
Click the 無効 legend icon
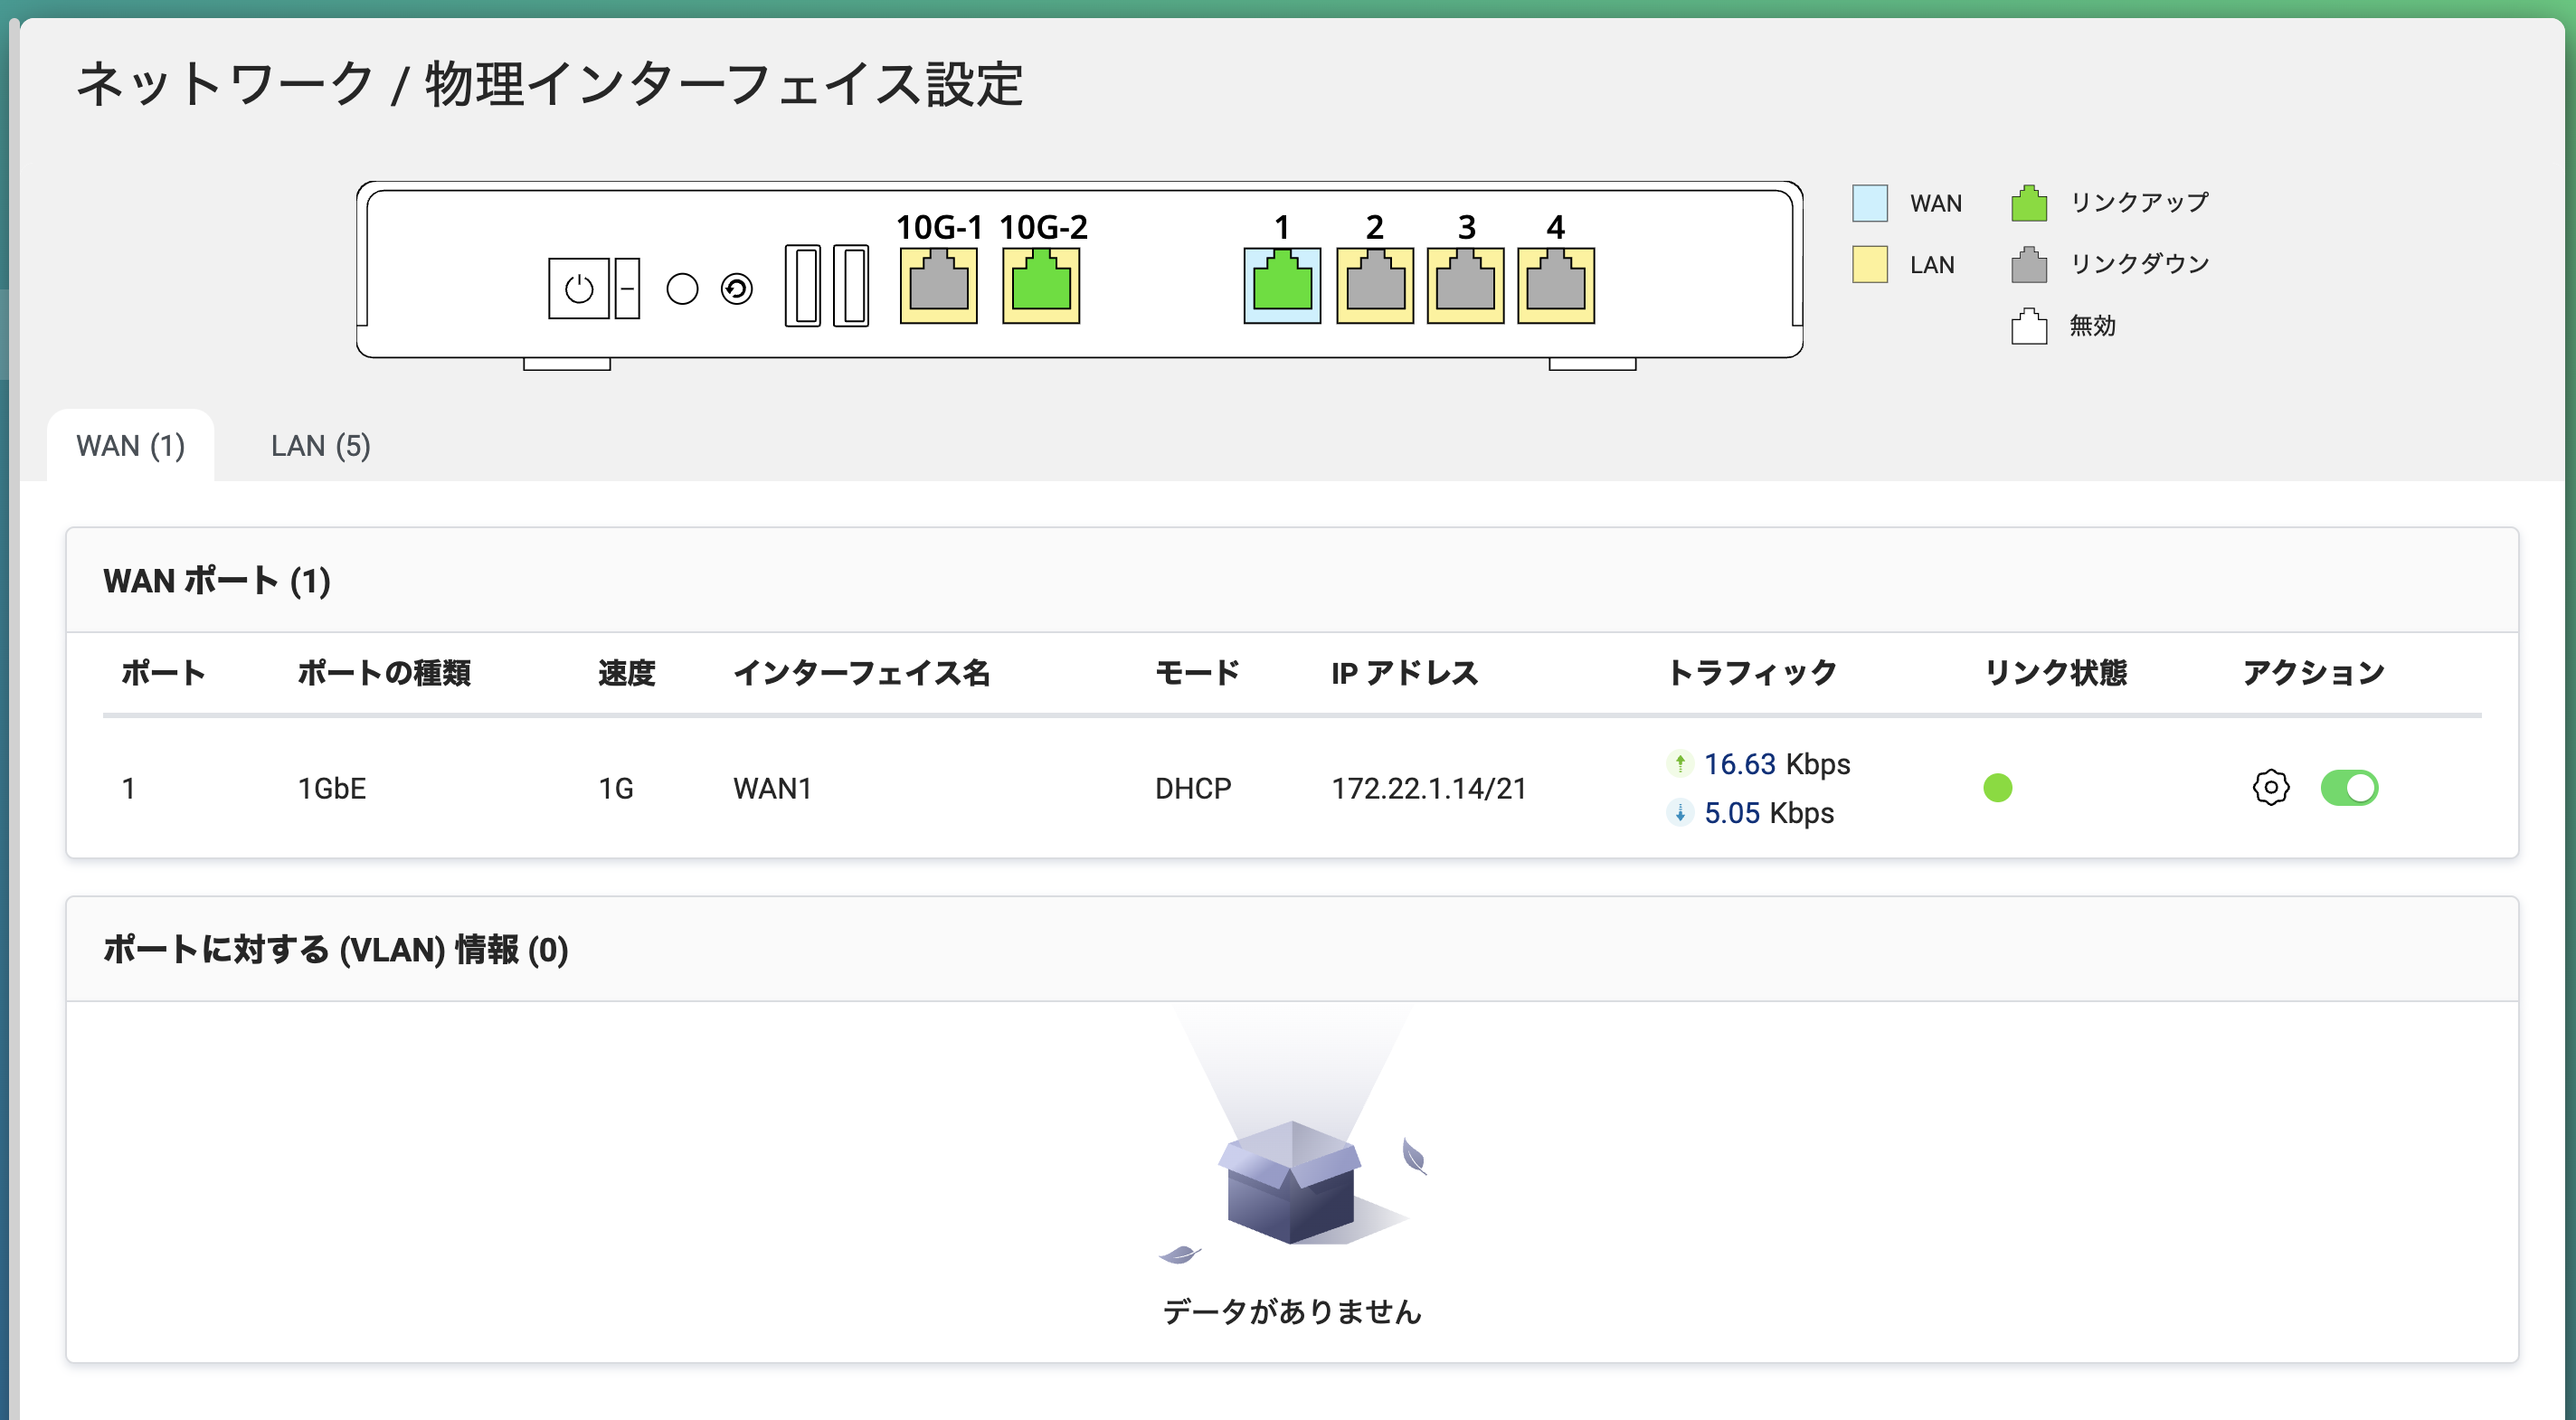2029,326
